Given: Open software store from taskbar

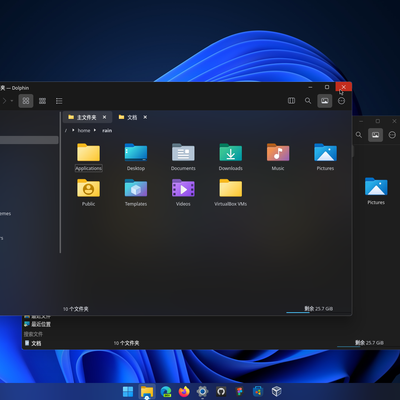Looking at the screenshot, I should coord(258,391).
